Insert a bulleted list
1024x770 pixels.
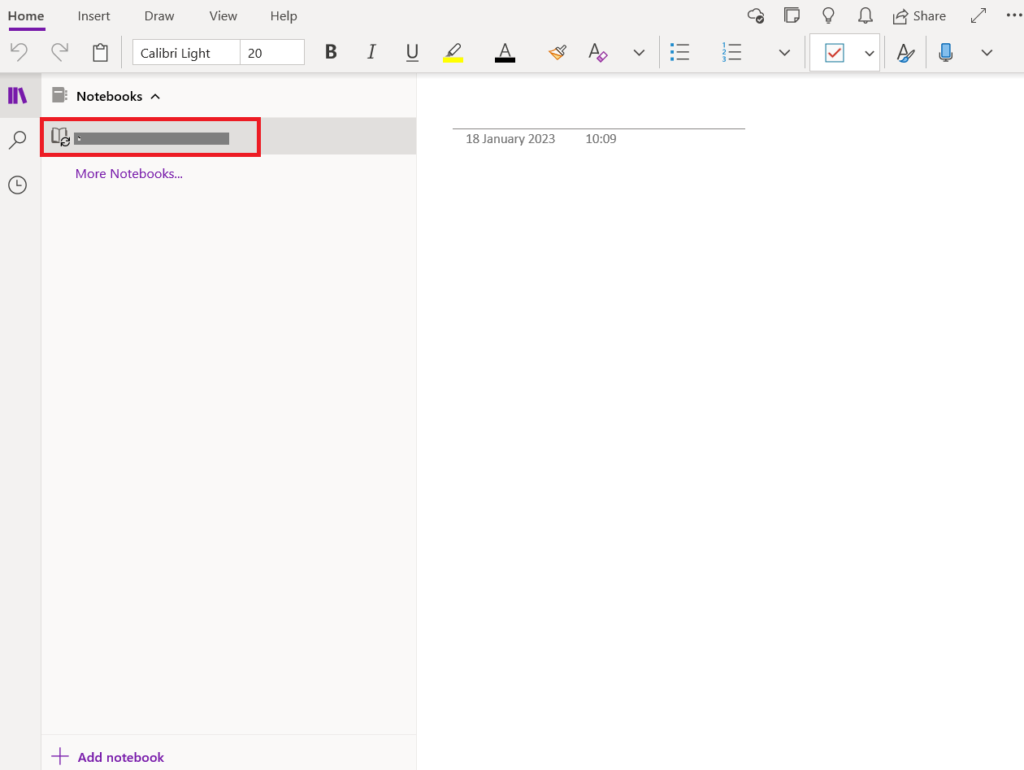tap(680, 52)
